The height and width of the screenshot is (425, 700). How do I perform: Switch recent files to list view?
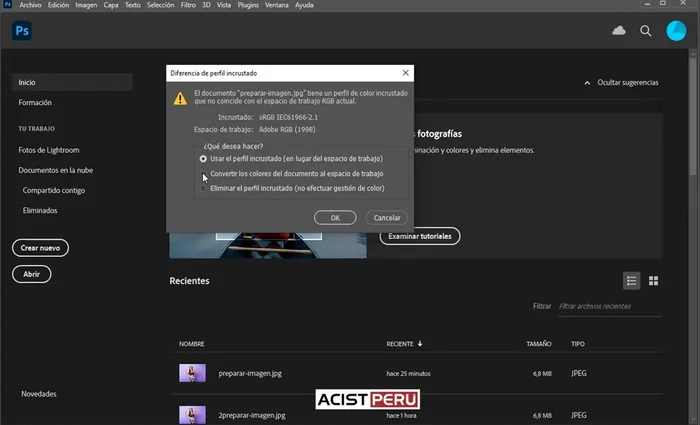[x=631, y=281]
